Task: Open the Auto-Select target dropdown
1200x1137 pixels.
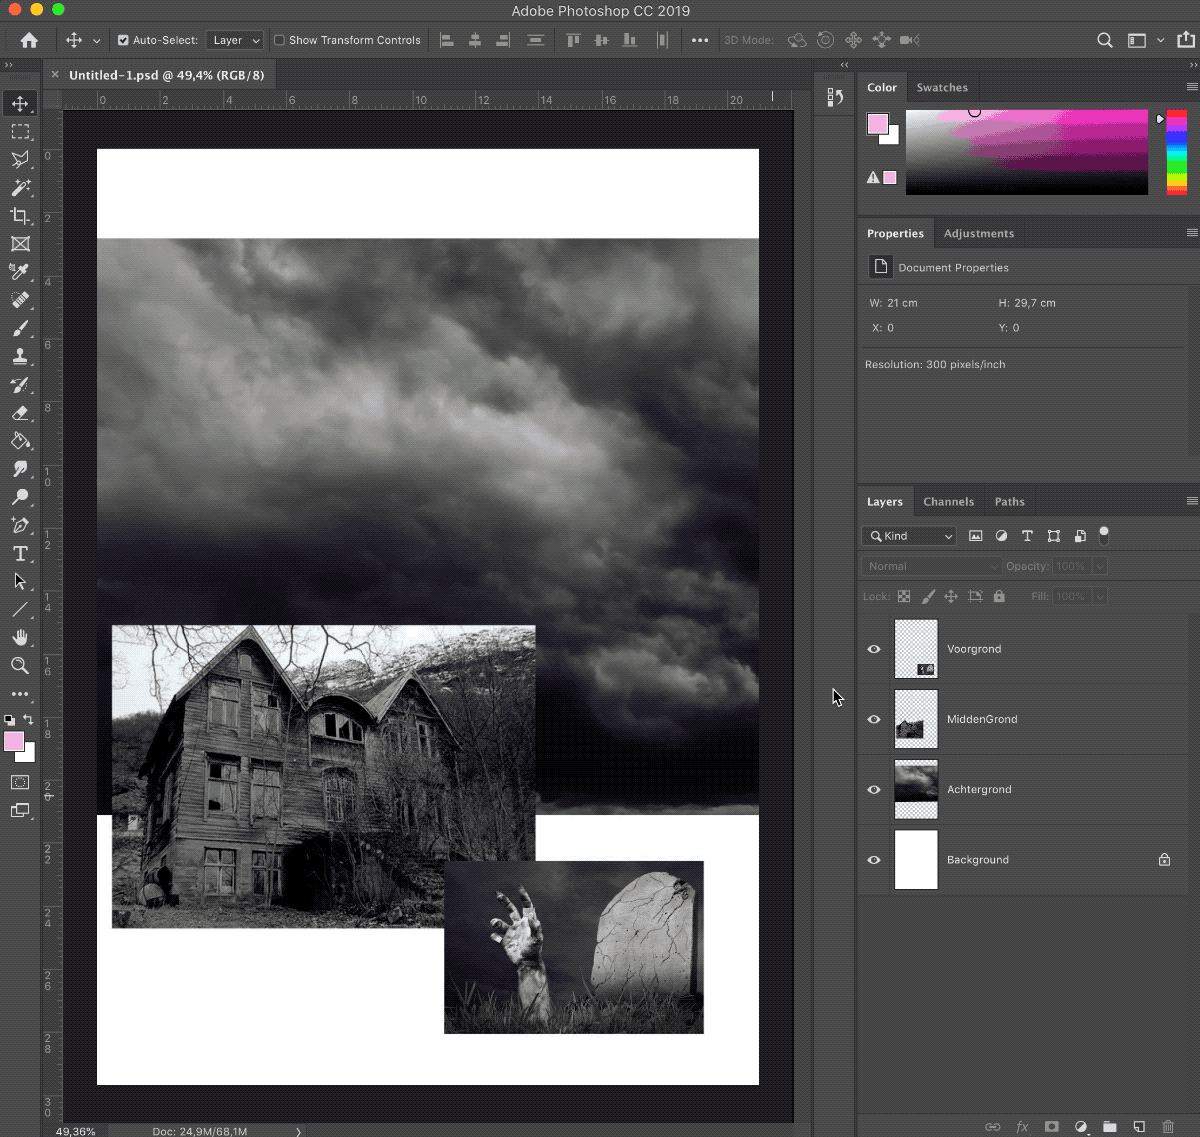Action: pos(234,40)
